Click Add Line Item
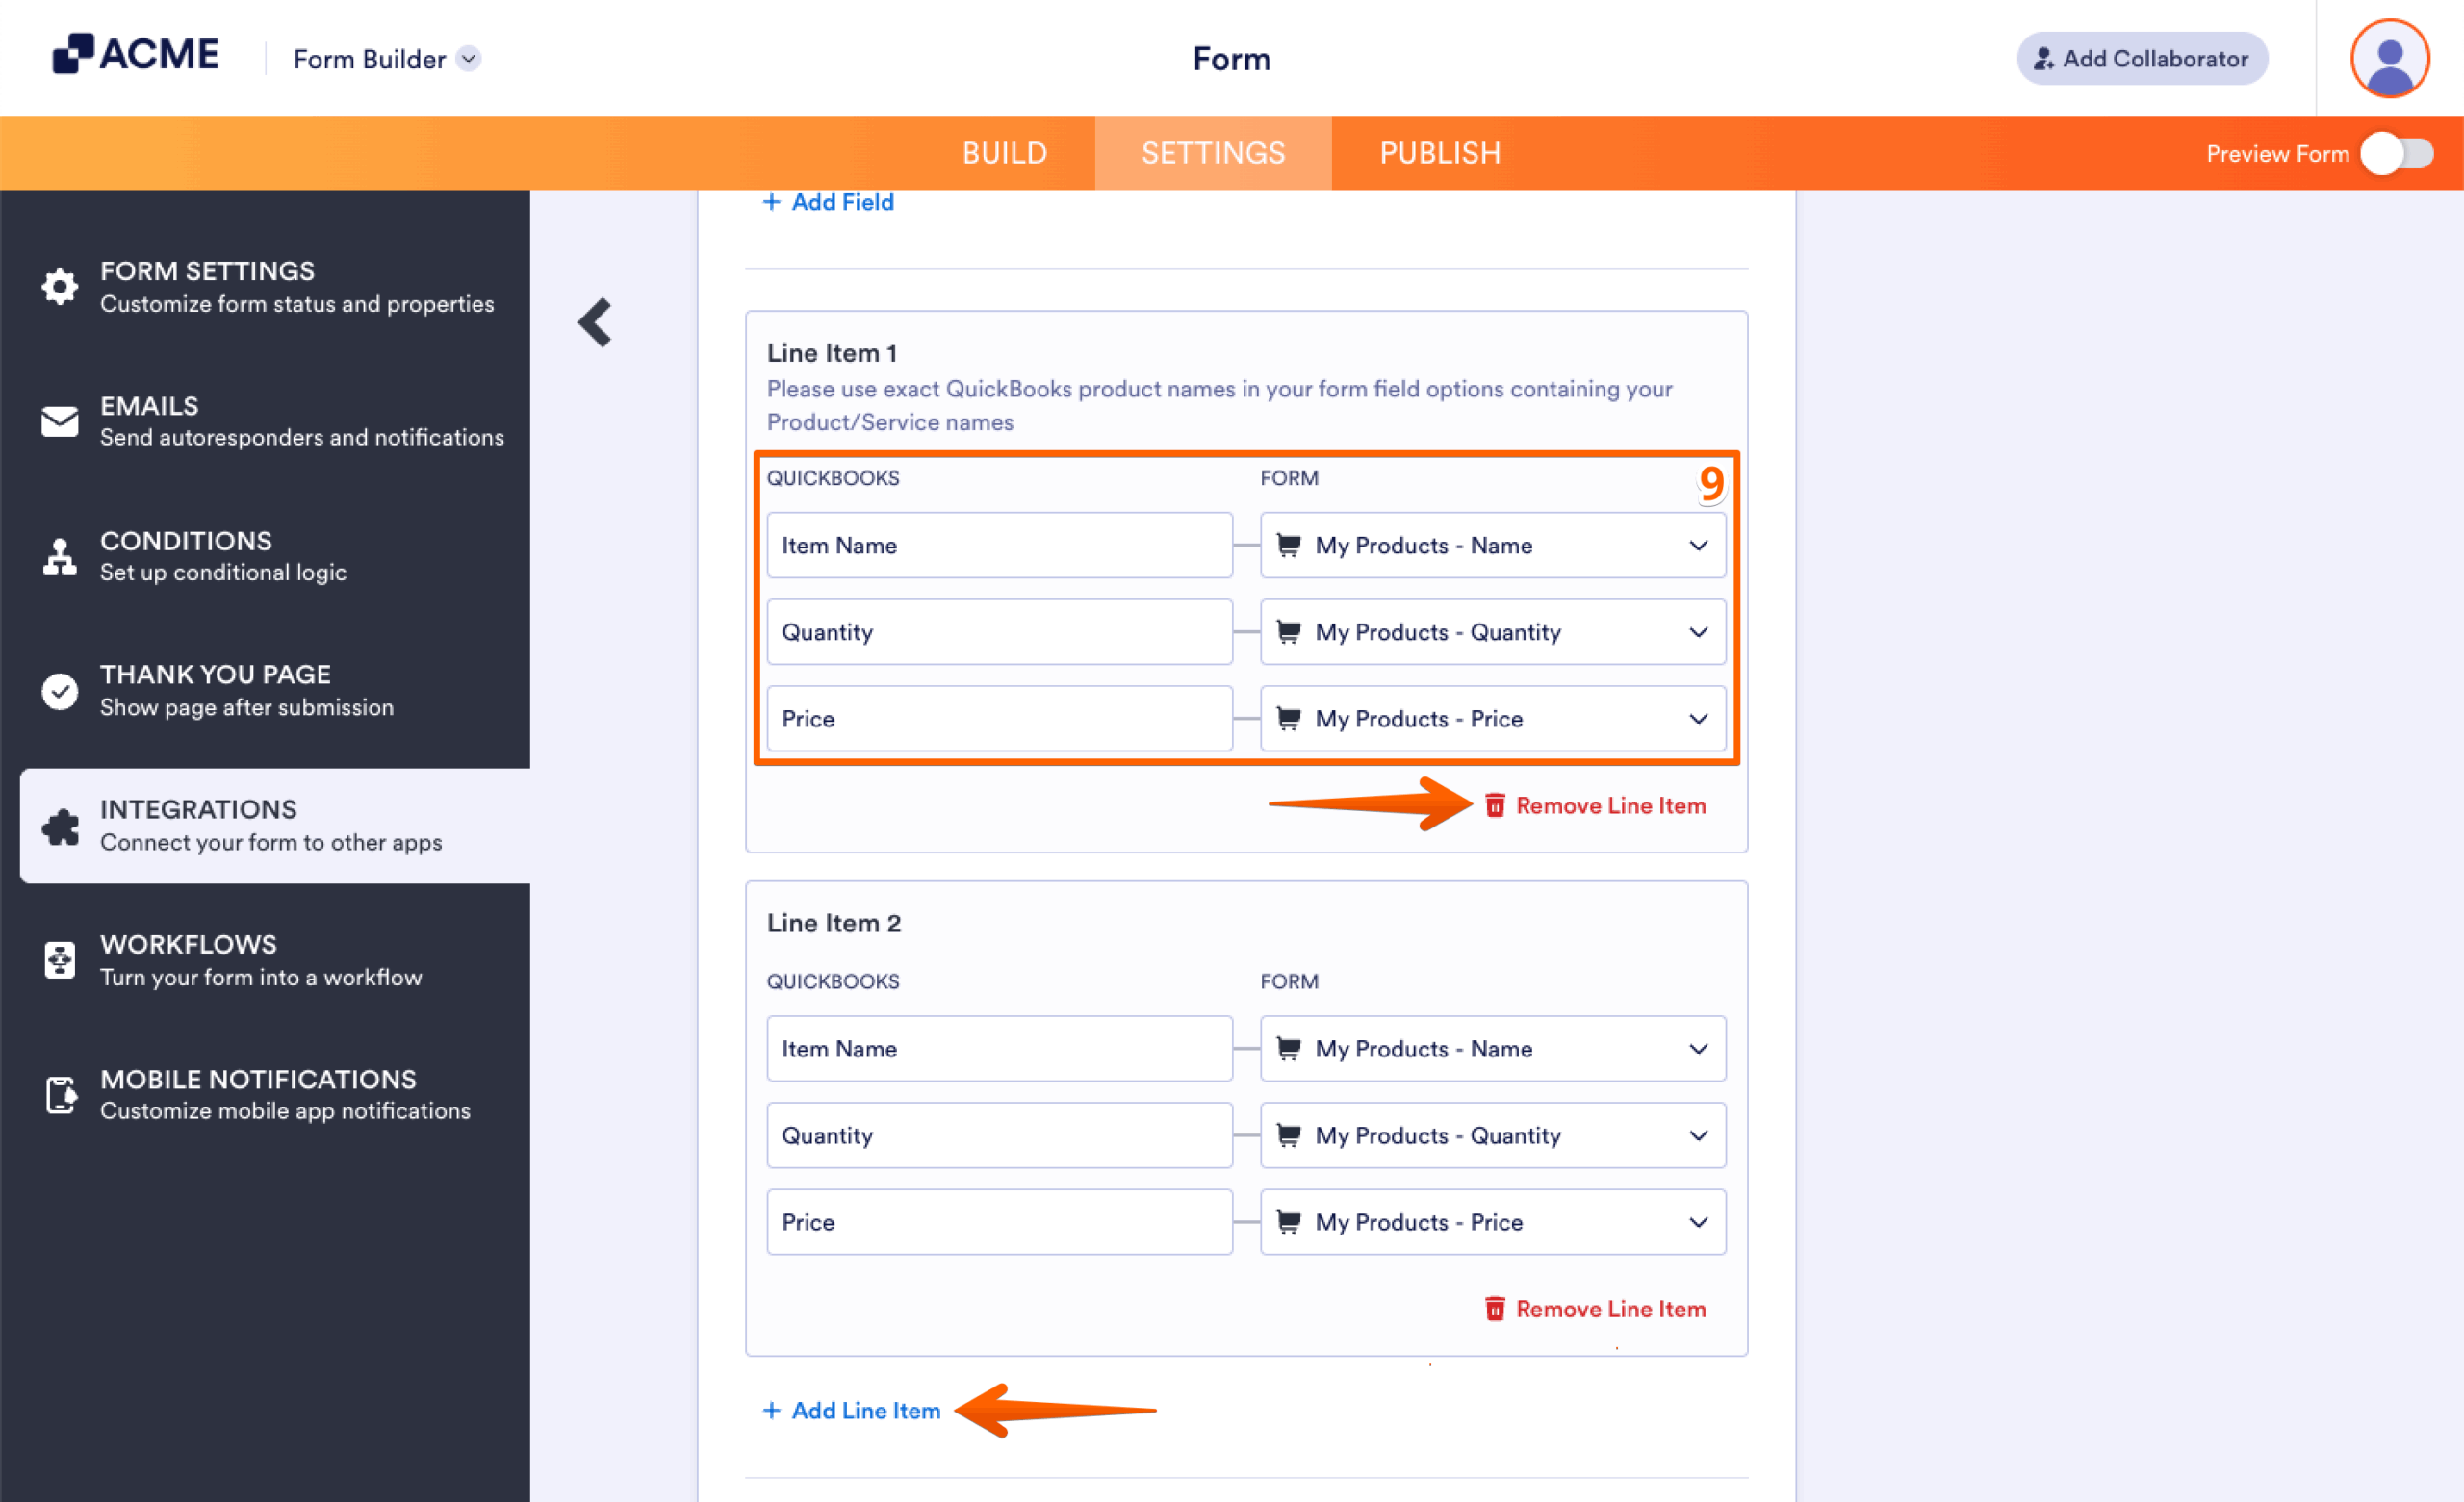The height and width of the screenshot is (1502, 2464). point(851,1410)
